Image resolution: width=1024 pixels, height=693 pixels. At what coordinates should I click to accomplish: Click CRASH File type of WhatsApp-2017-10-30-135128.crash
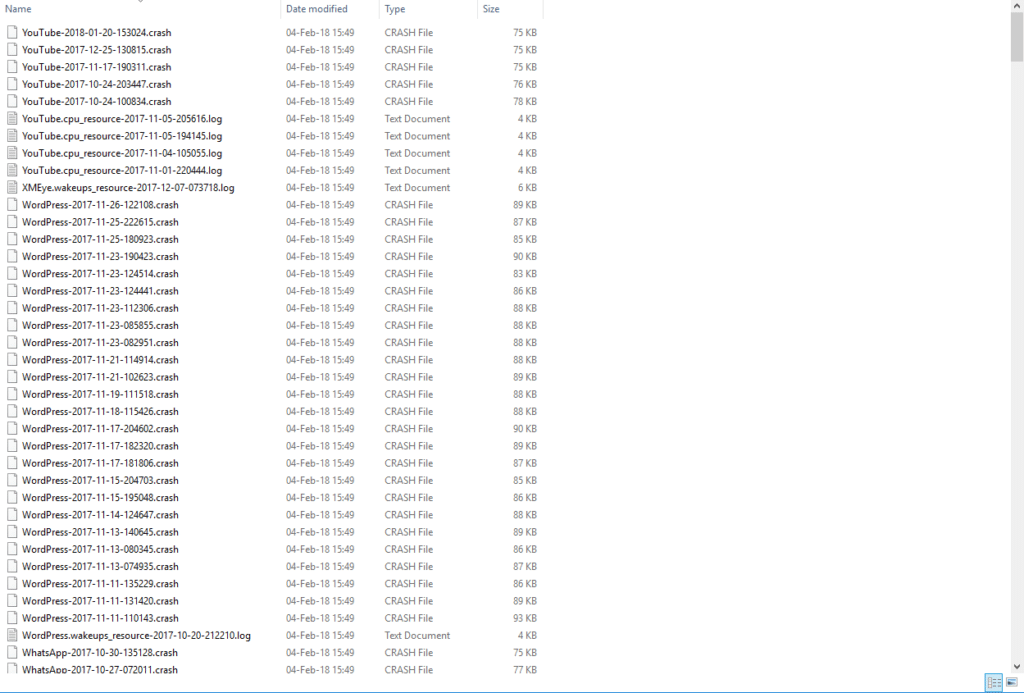408,652
